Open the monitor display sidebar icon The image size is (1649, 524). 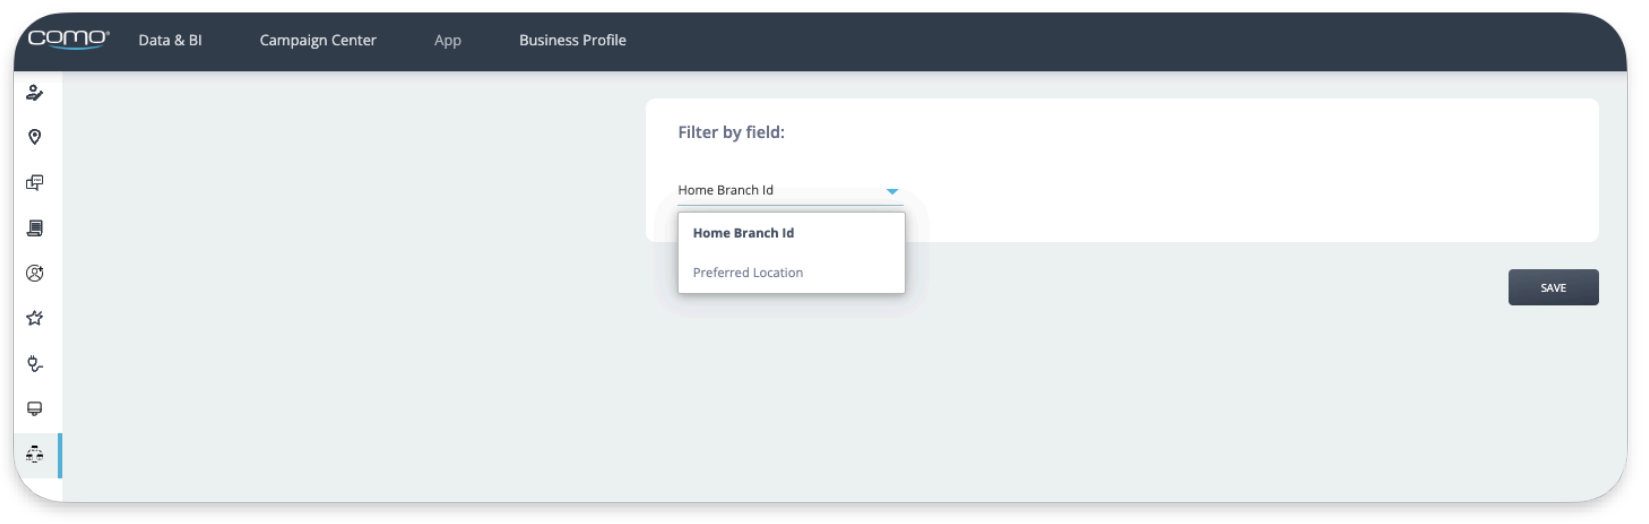coord(35,409)
